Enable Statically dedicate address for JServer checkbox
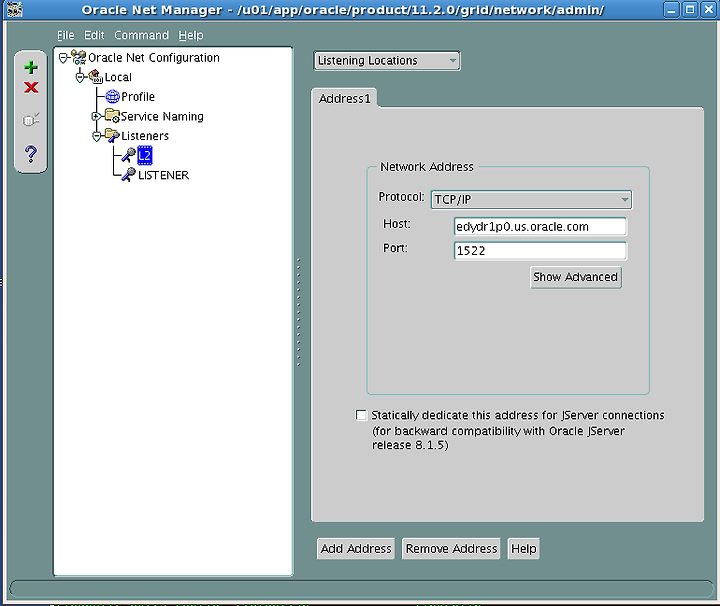This screenshot has width=720, height=606. pyautogui.click(x=361, y=415)
